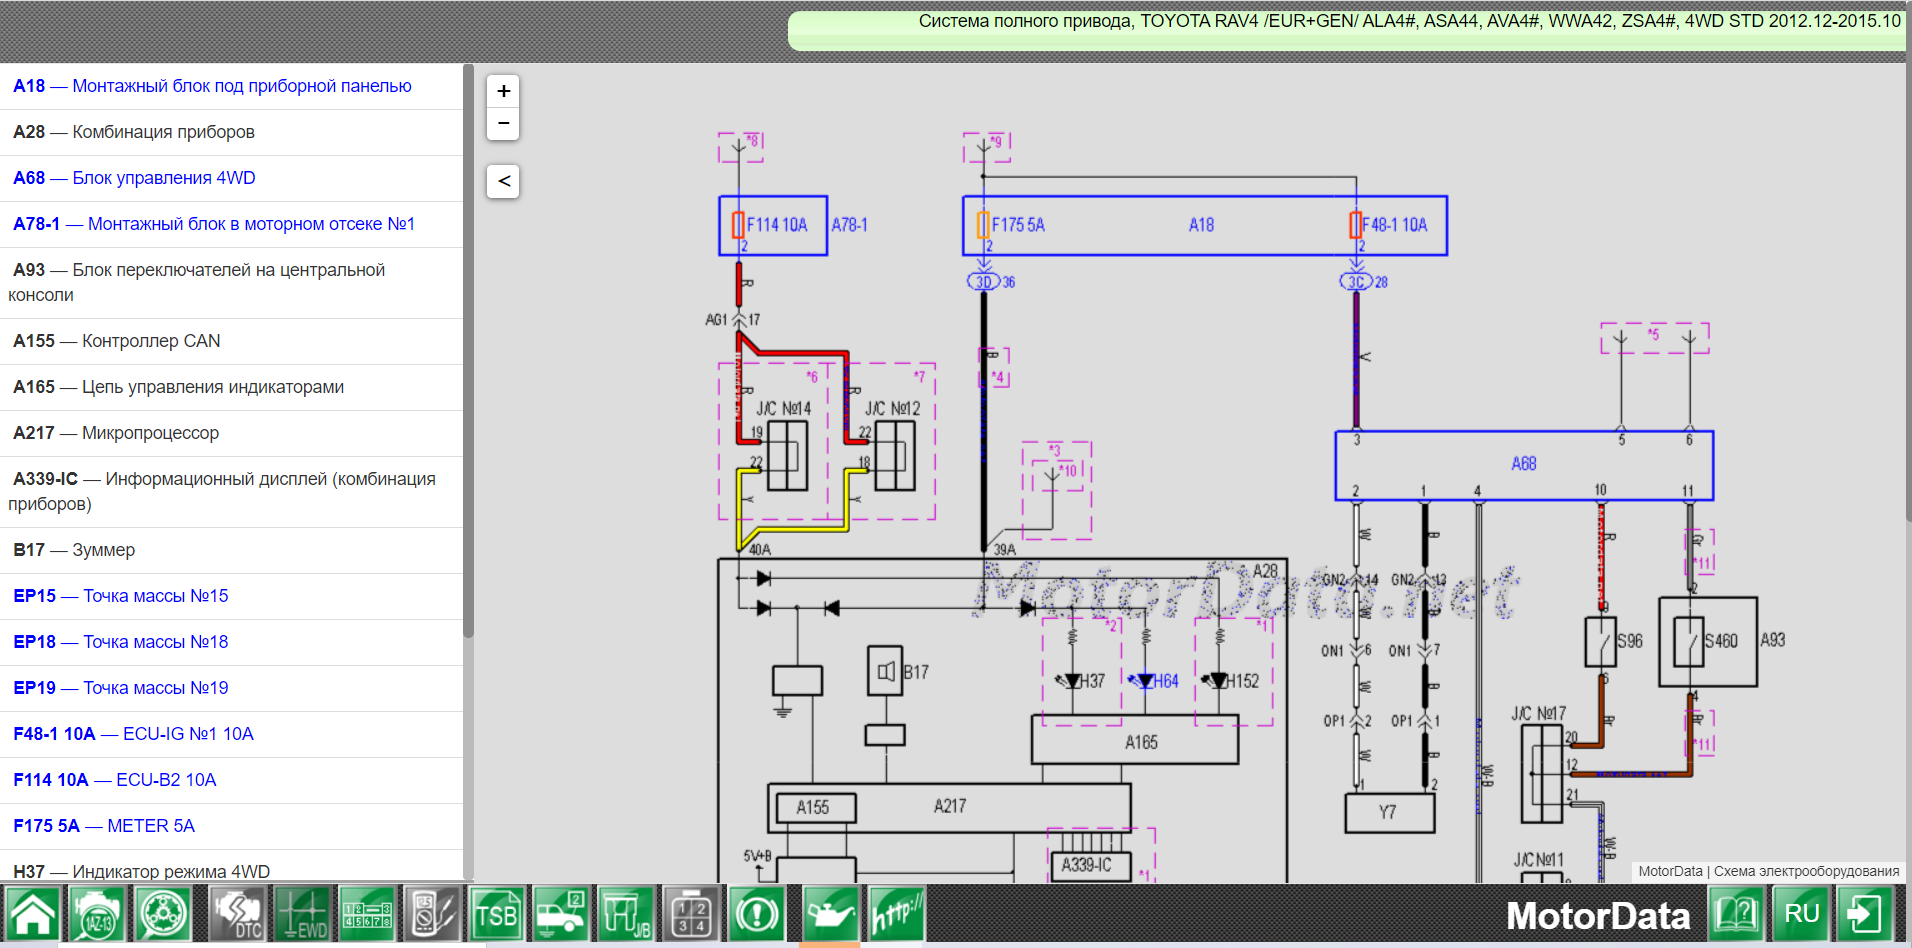Click the component list vertical scrollbar
1912x948 pixels.
pyautogui.click(x=468, y=350)
